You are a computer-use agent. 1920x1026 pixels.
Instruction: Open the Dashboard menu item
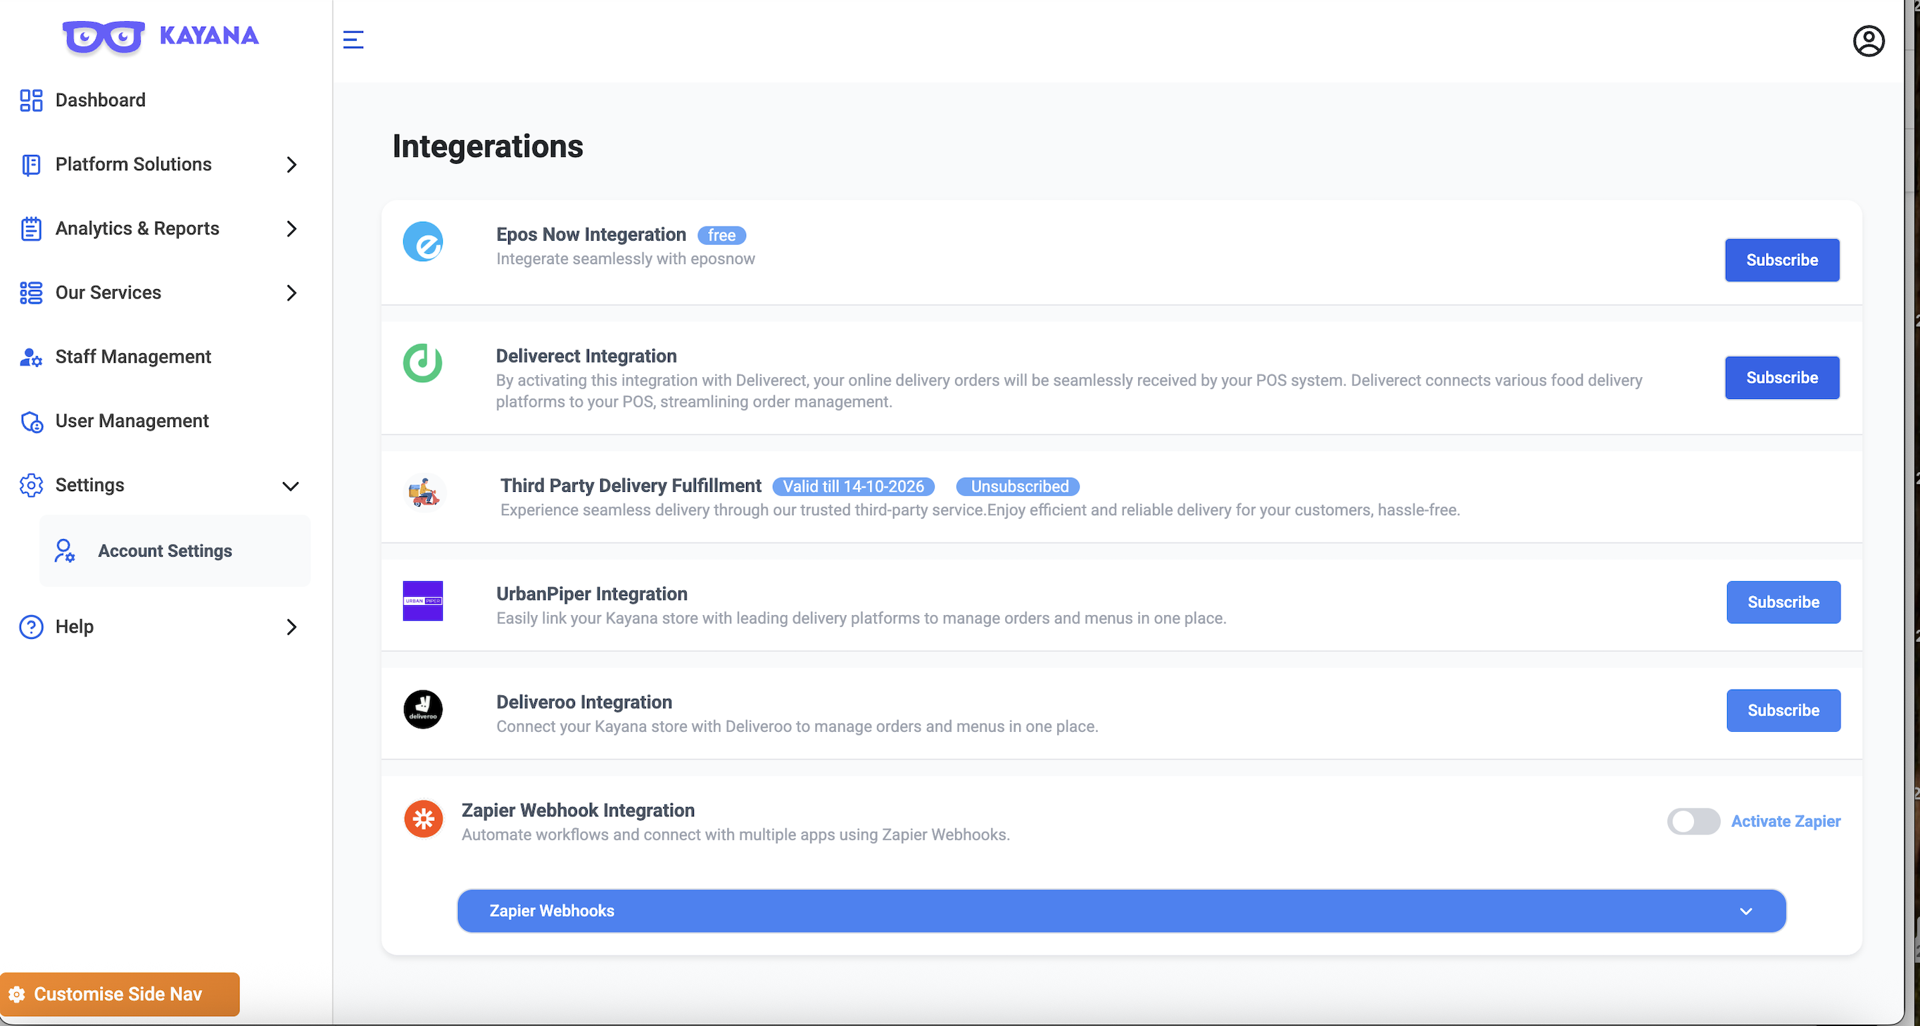click(x=100, y=100)
